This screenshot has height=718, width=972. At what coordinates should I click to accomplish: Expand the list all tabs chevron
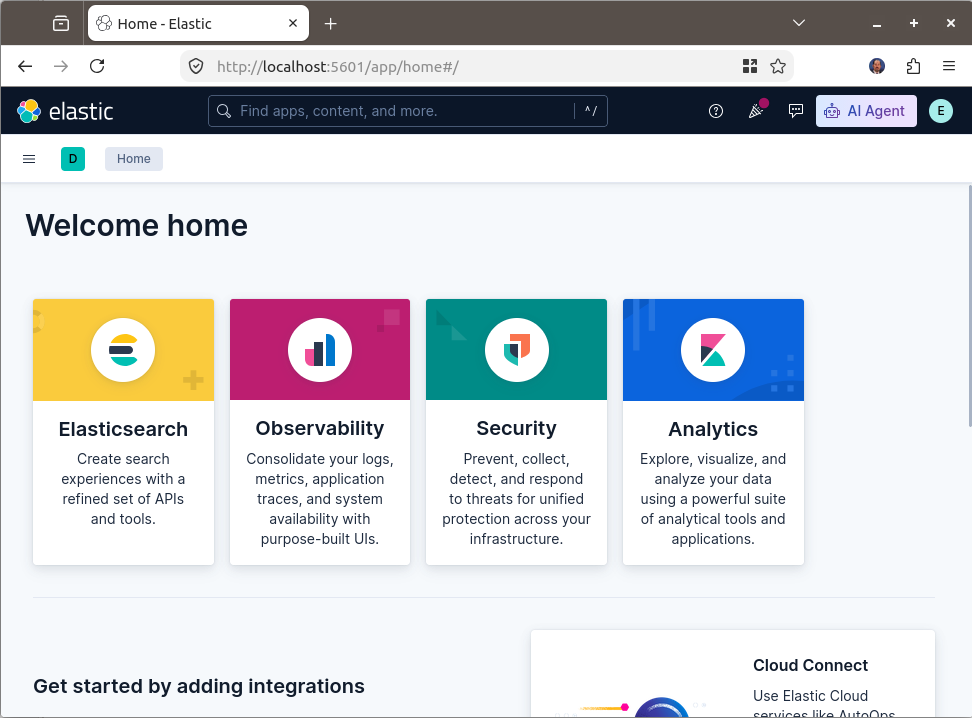pos(799,23)
